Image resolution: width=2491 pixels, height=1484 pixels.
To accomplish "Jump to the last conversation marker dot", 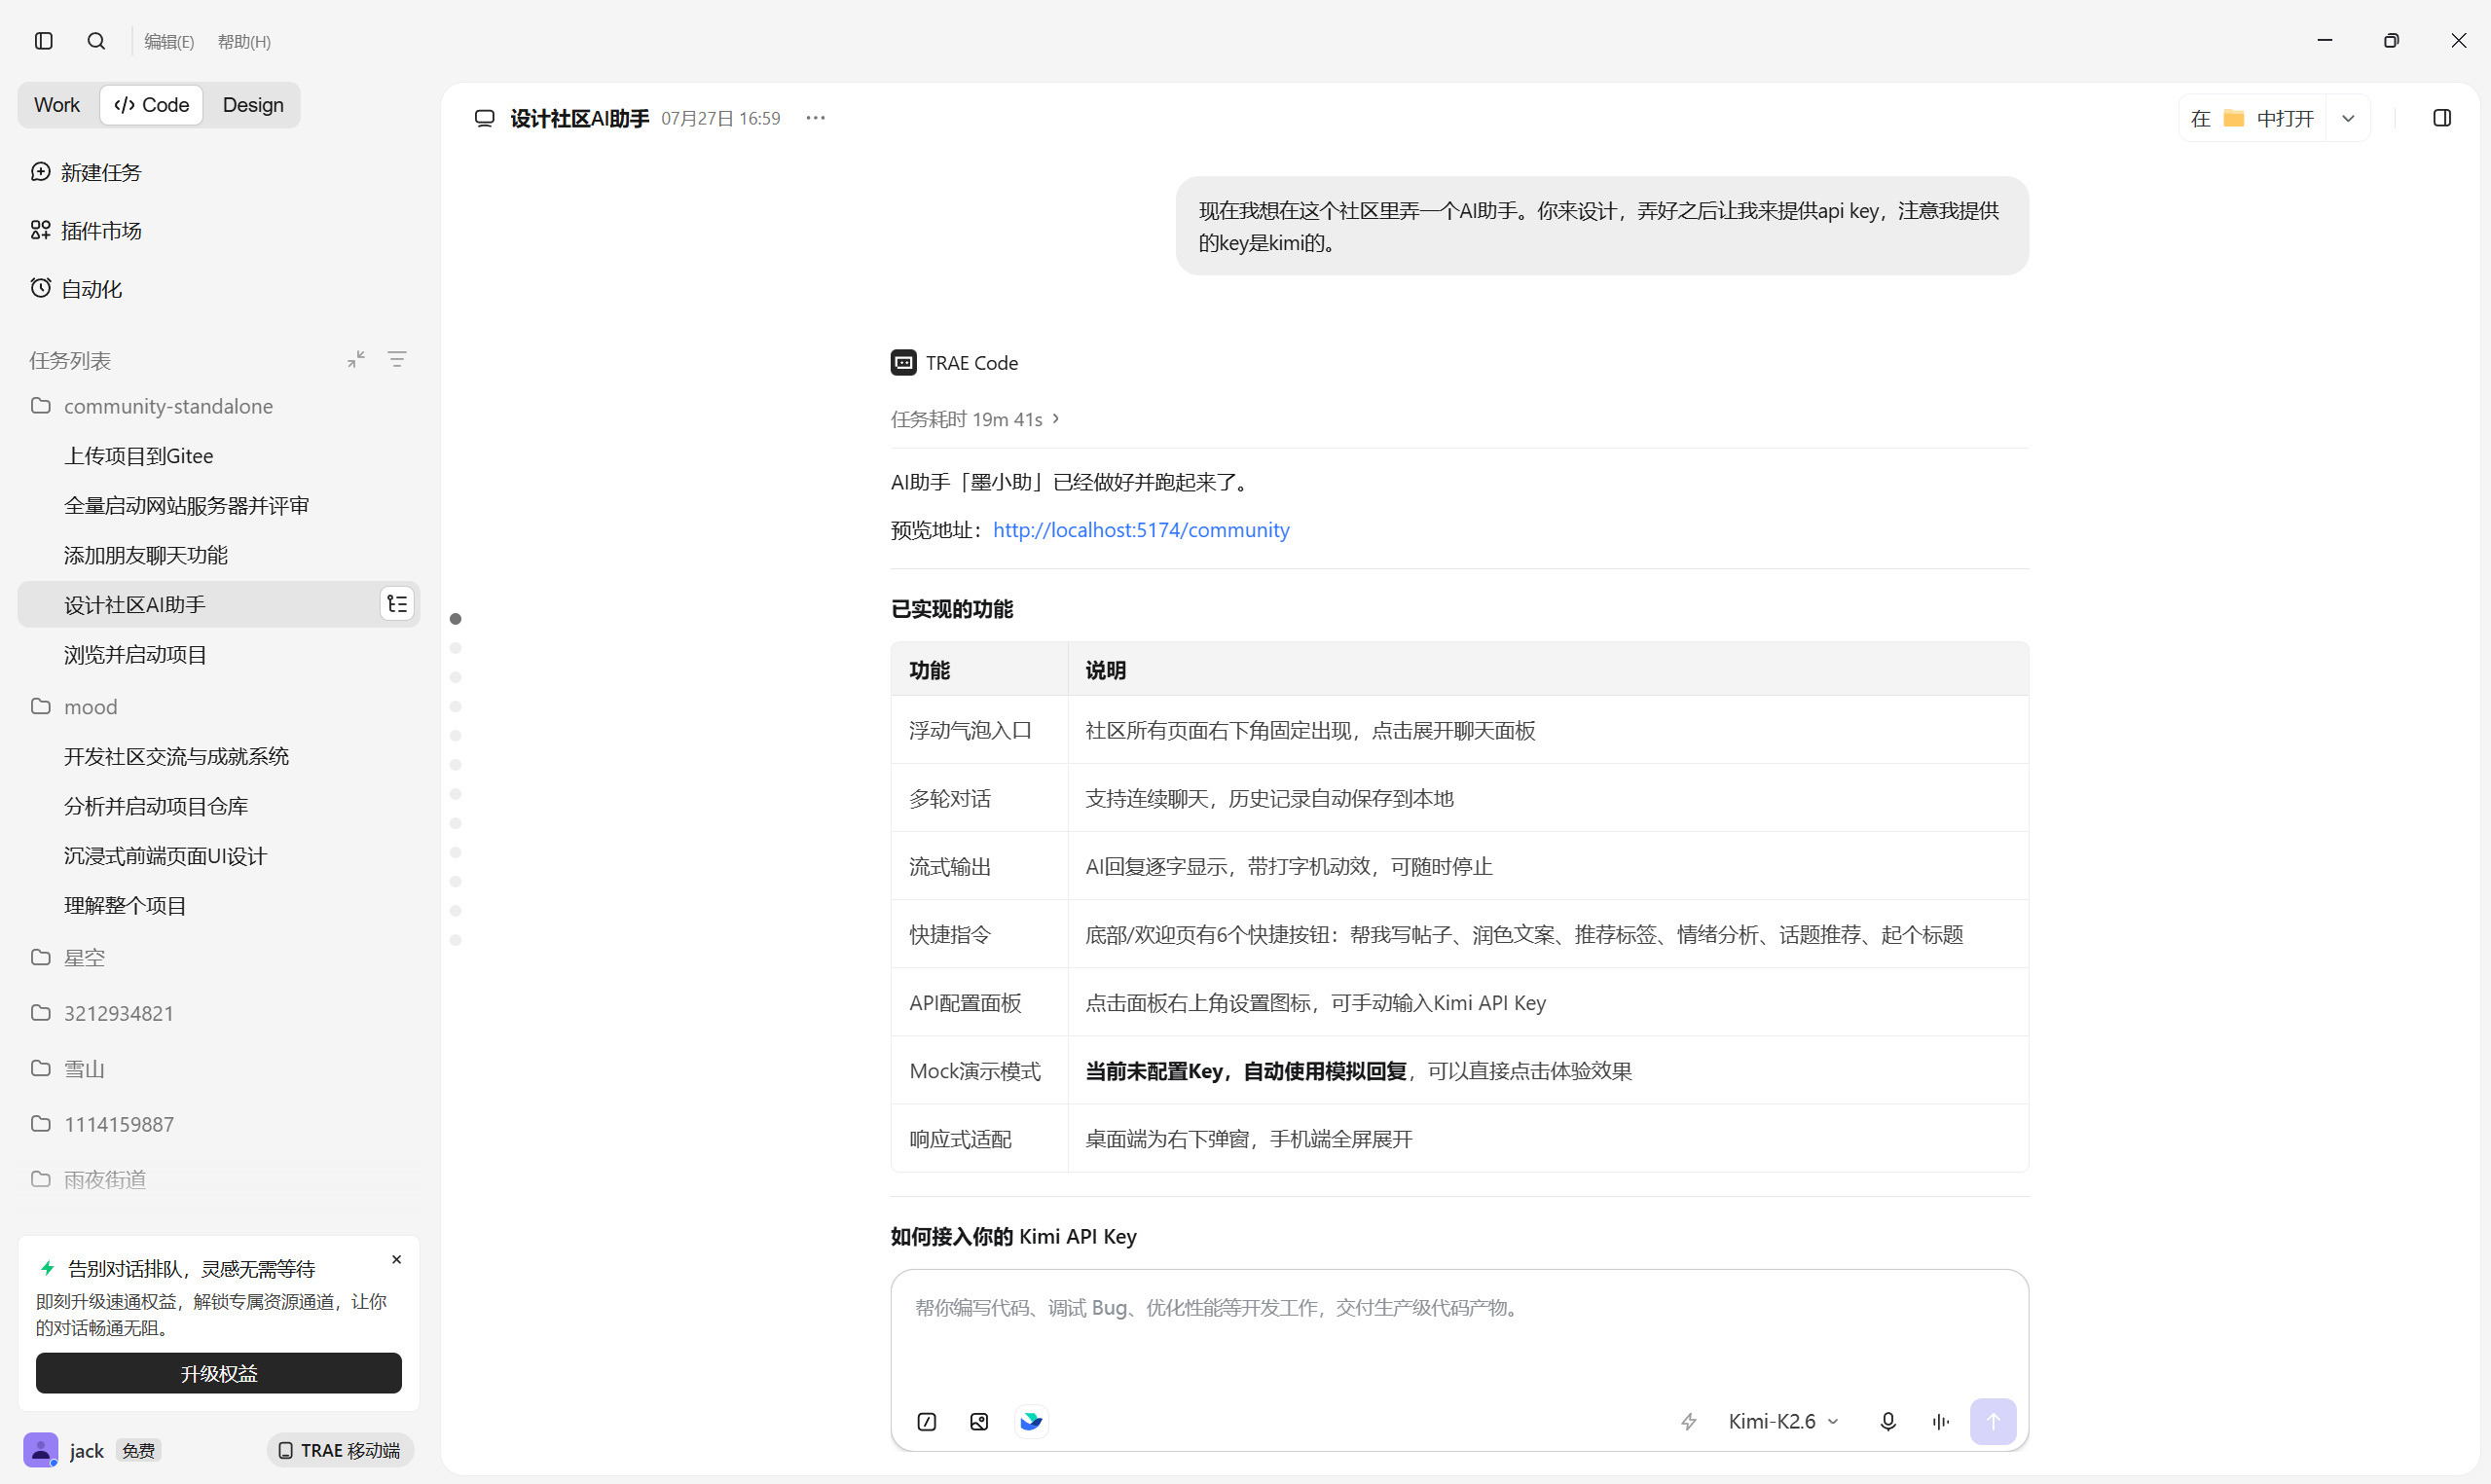I will coord(456,940).
